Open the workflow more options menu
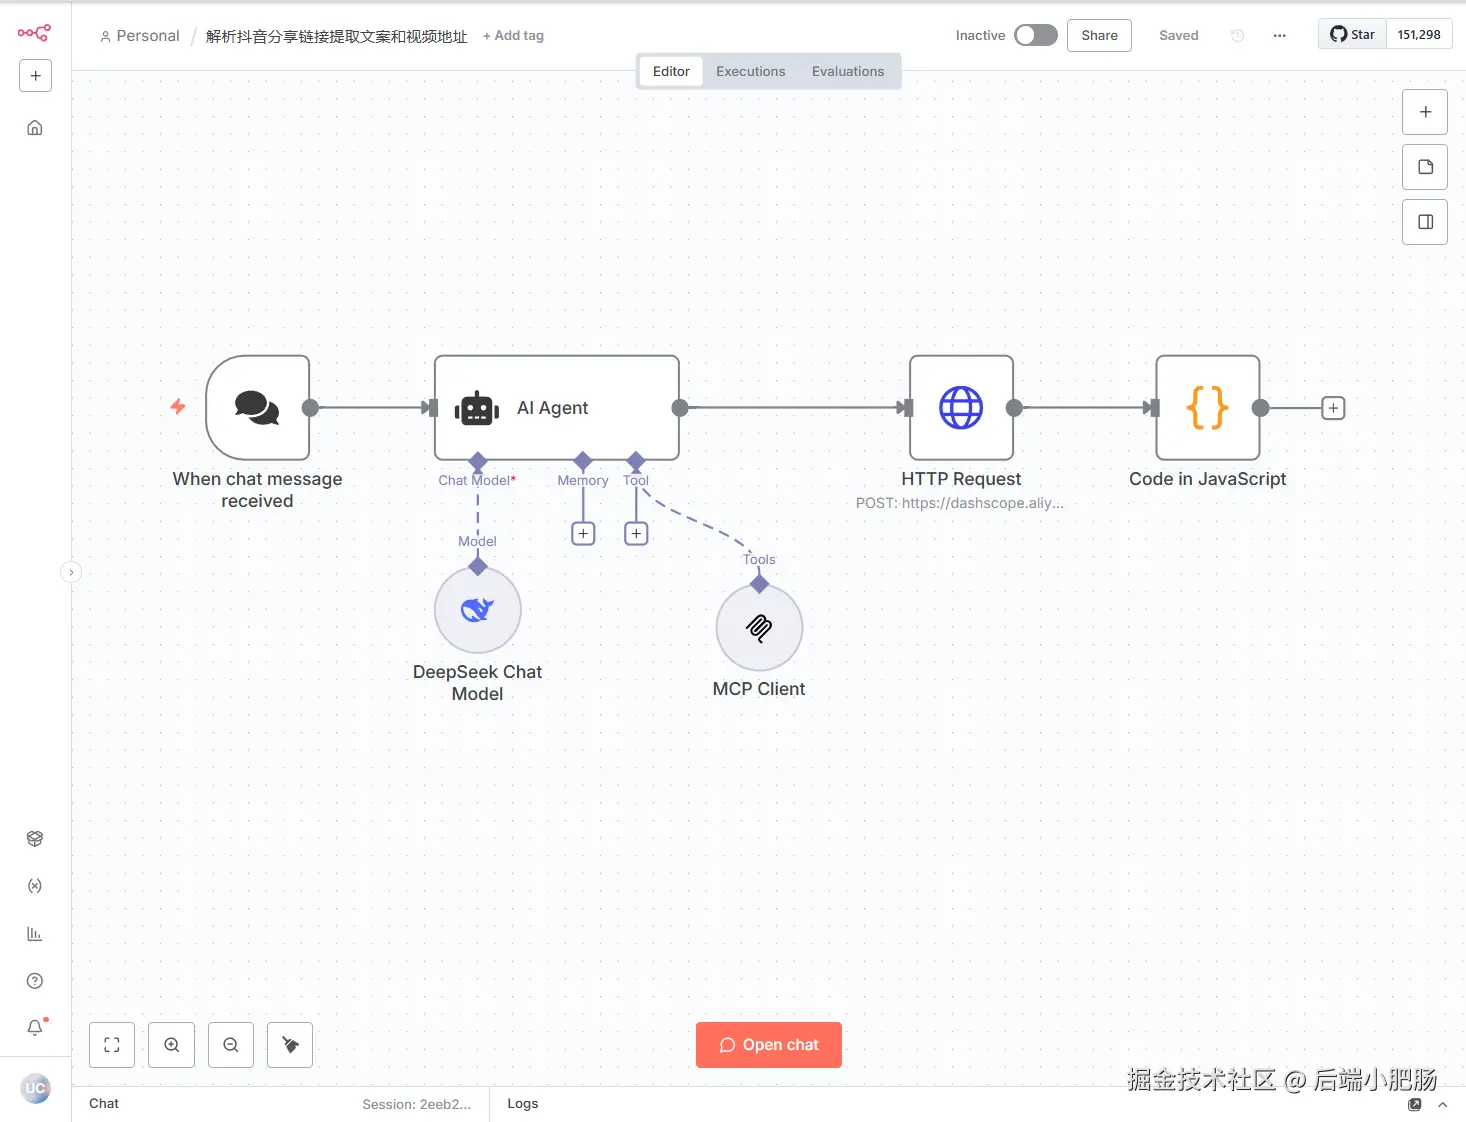 pos(1279,36)
